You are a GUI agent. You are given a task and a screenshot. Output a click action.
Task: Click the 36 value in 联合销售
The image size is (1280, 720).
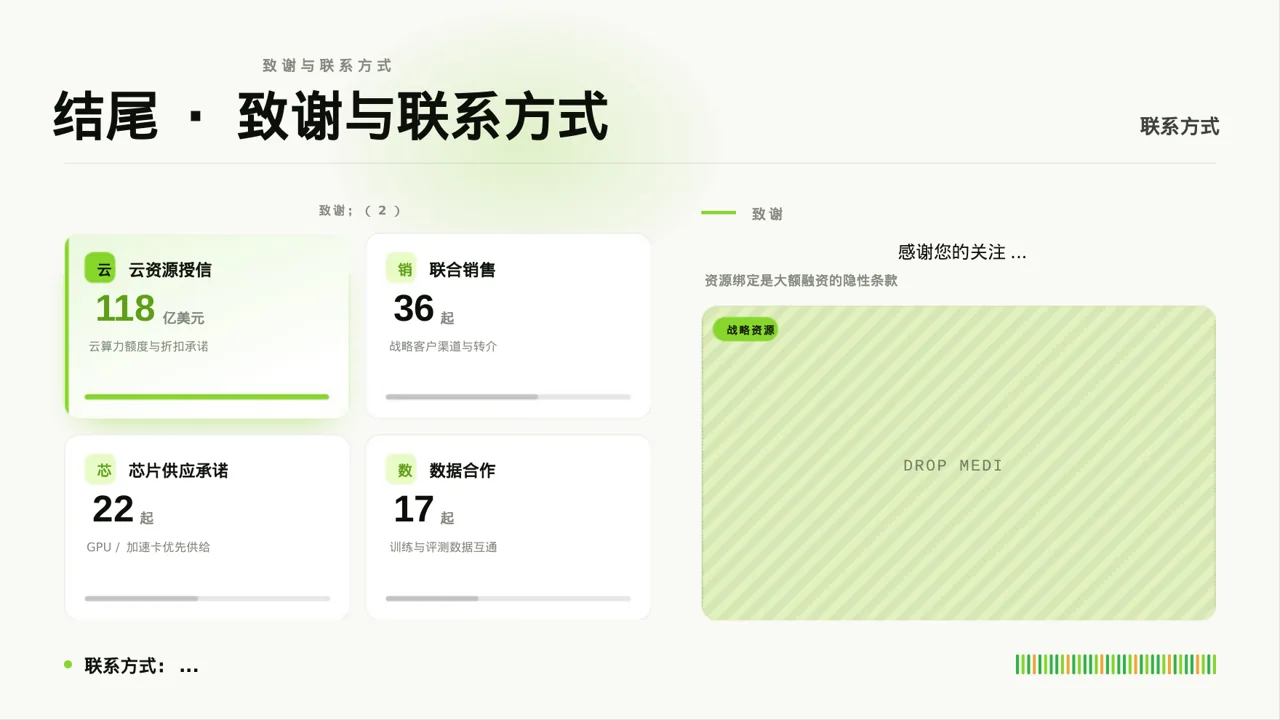pos(414,309)
